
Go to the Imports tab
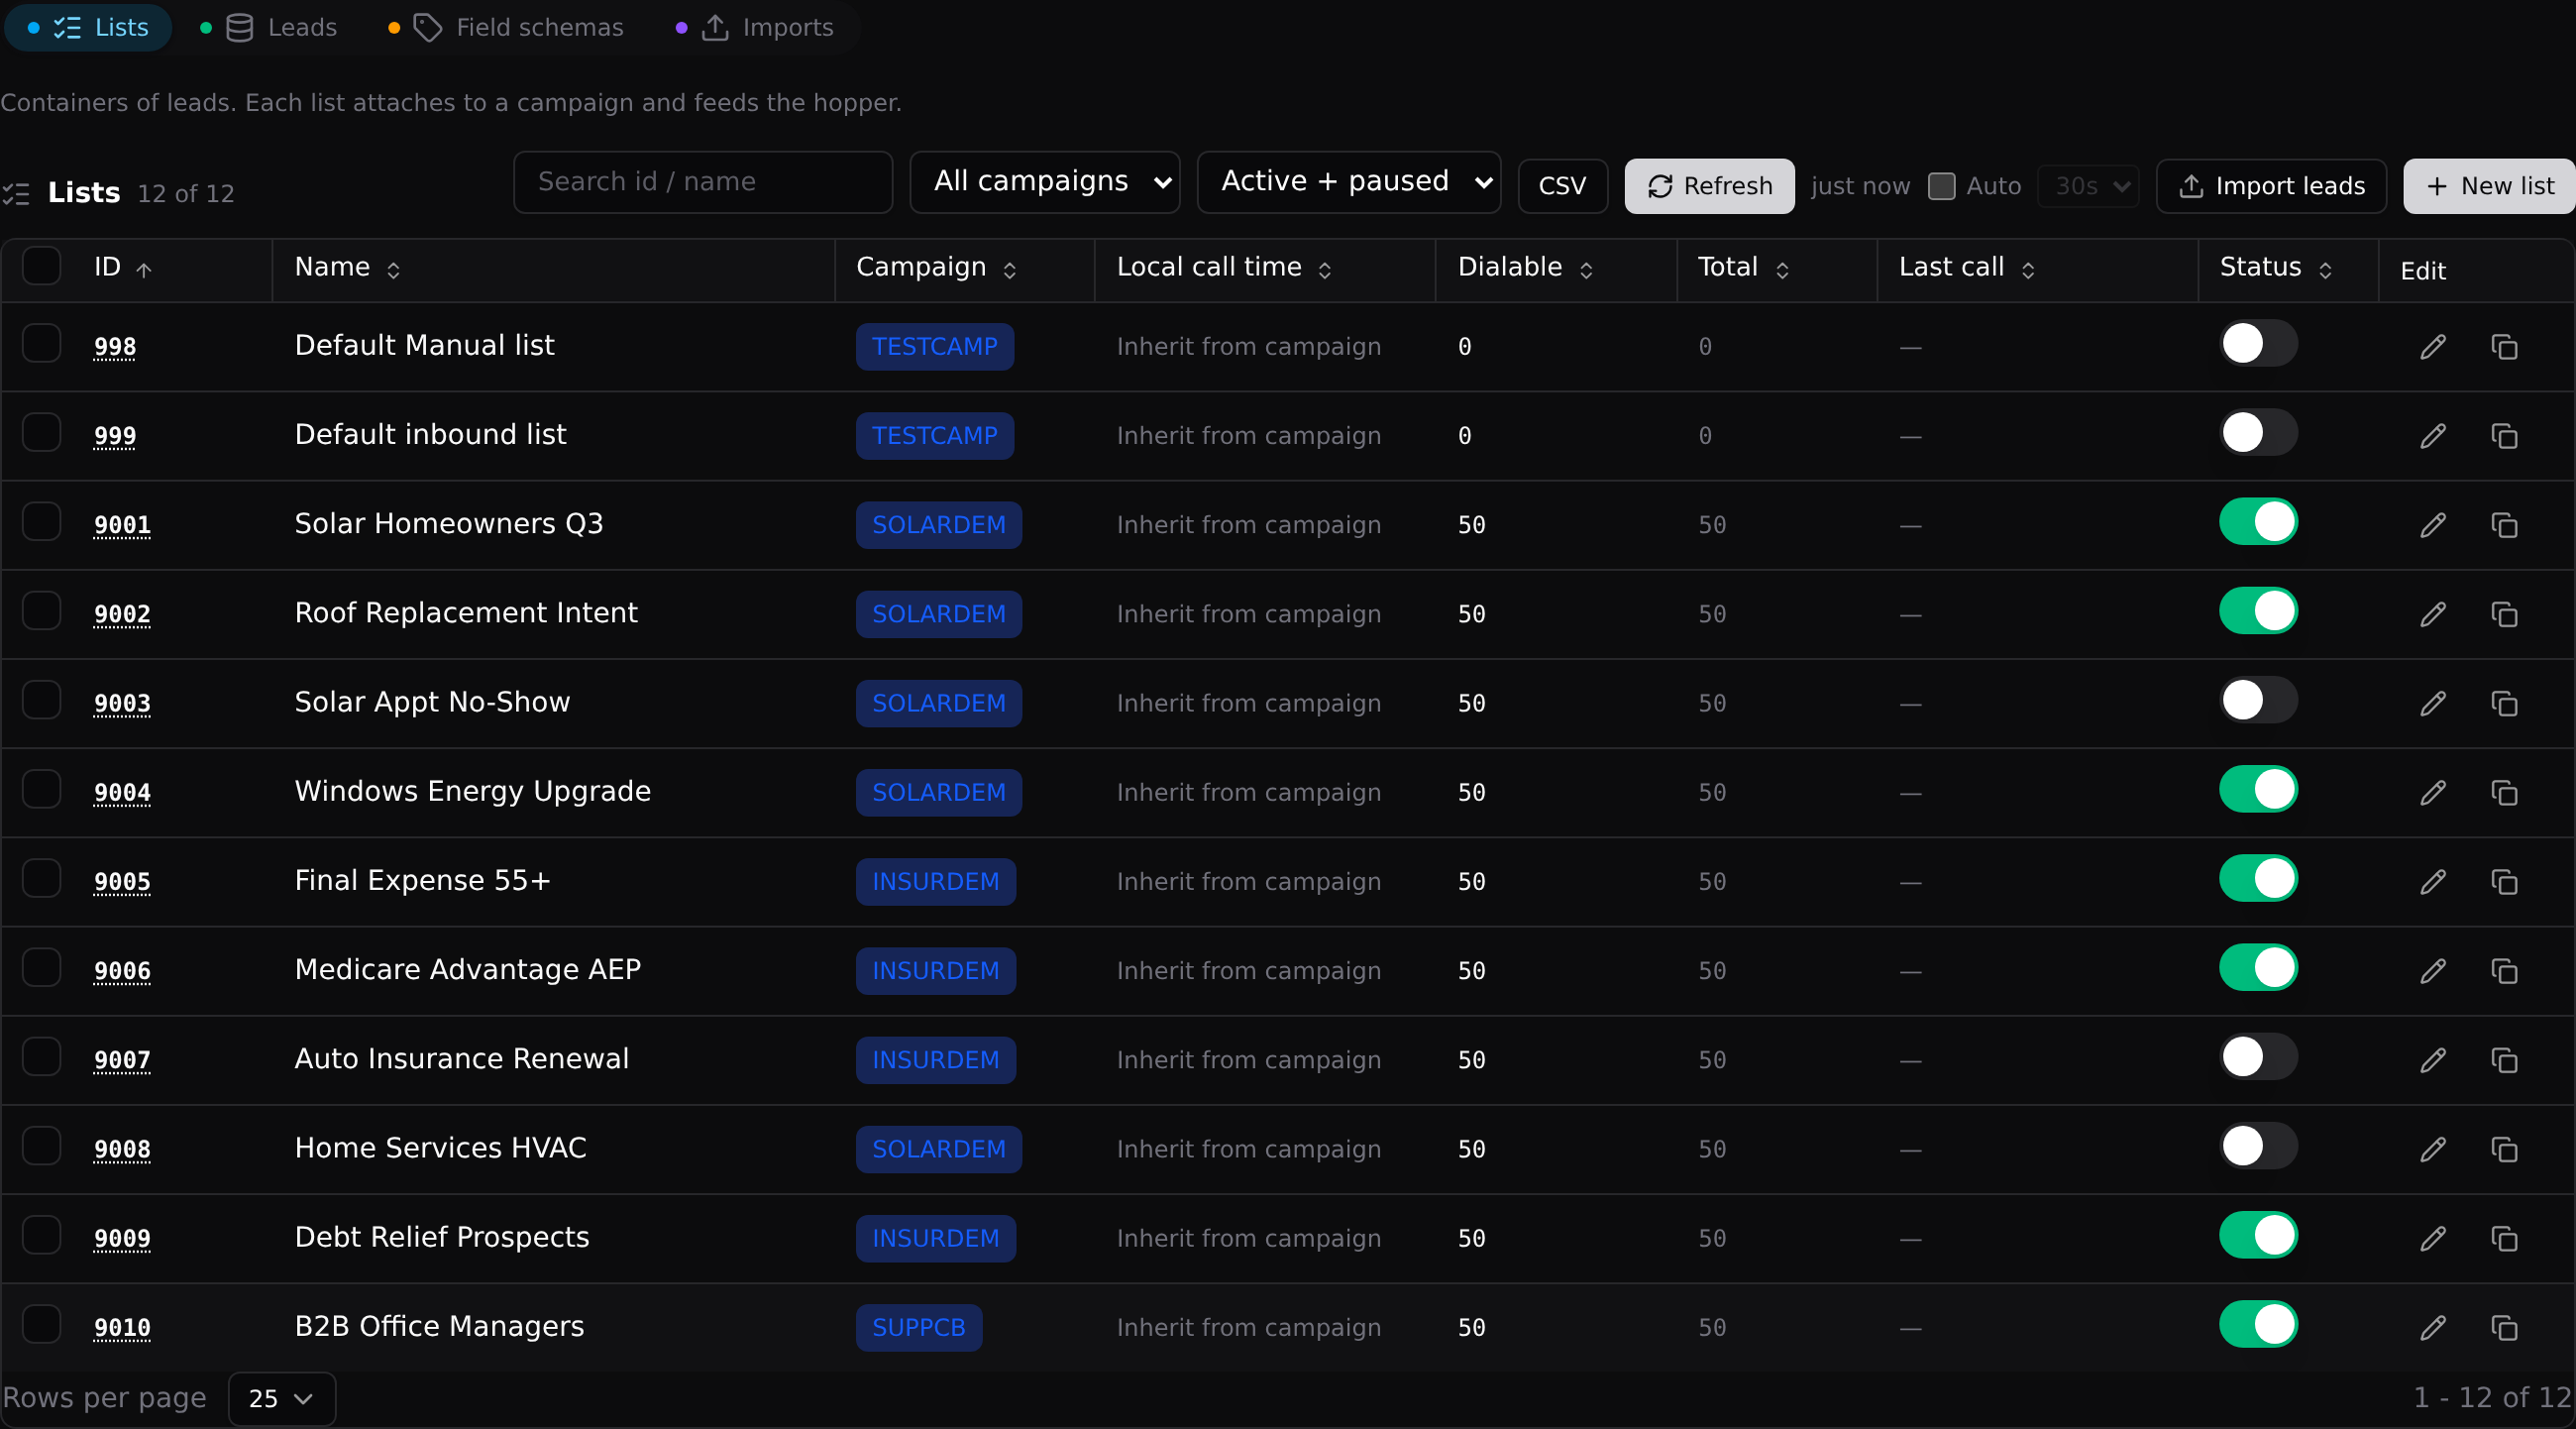755,28
